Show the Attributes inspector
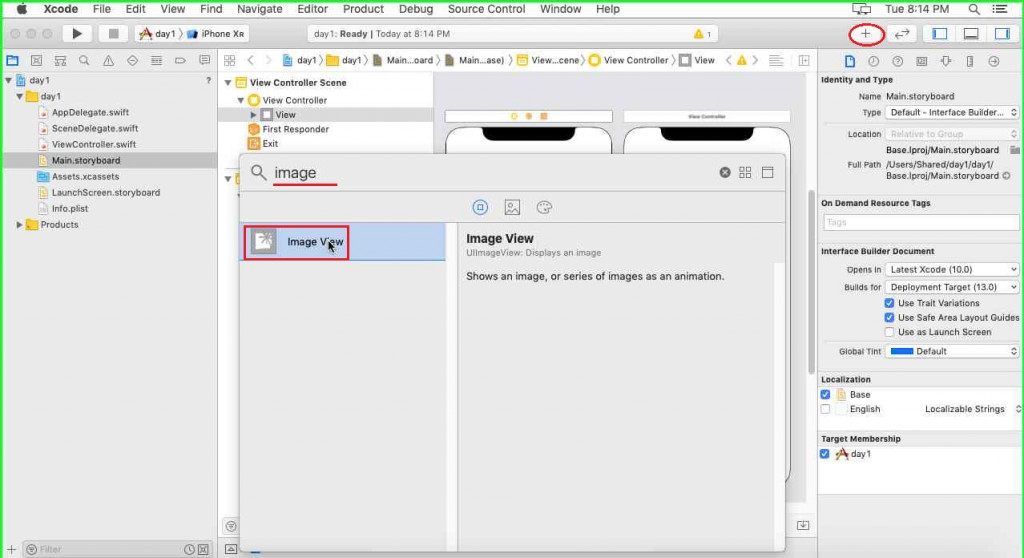The height and width of the screenshot is (558, 1024). click(946, 61)
